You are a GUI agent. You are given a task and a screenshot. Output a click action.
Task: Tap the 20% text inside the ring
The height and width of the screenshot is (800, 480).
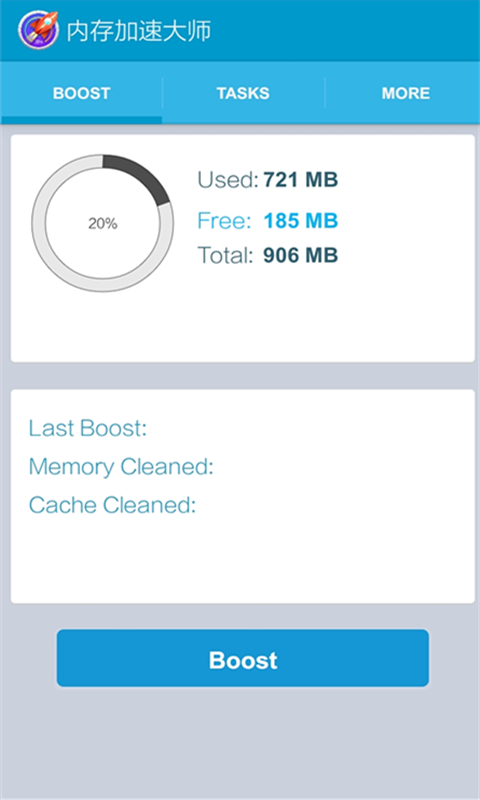point(103,223)
